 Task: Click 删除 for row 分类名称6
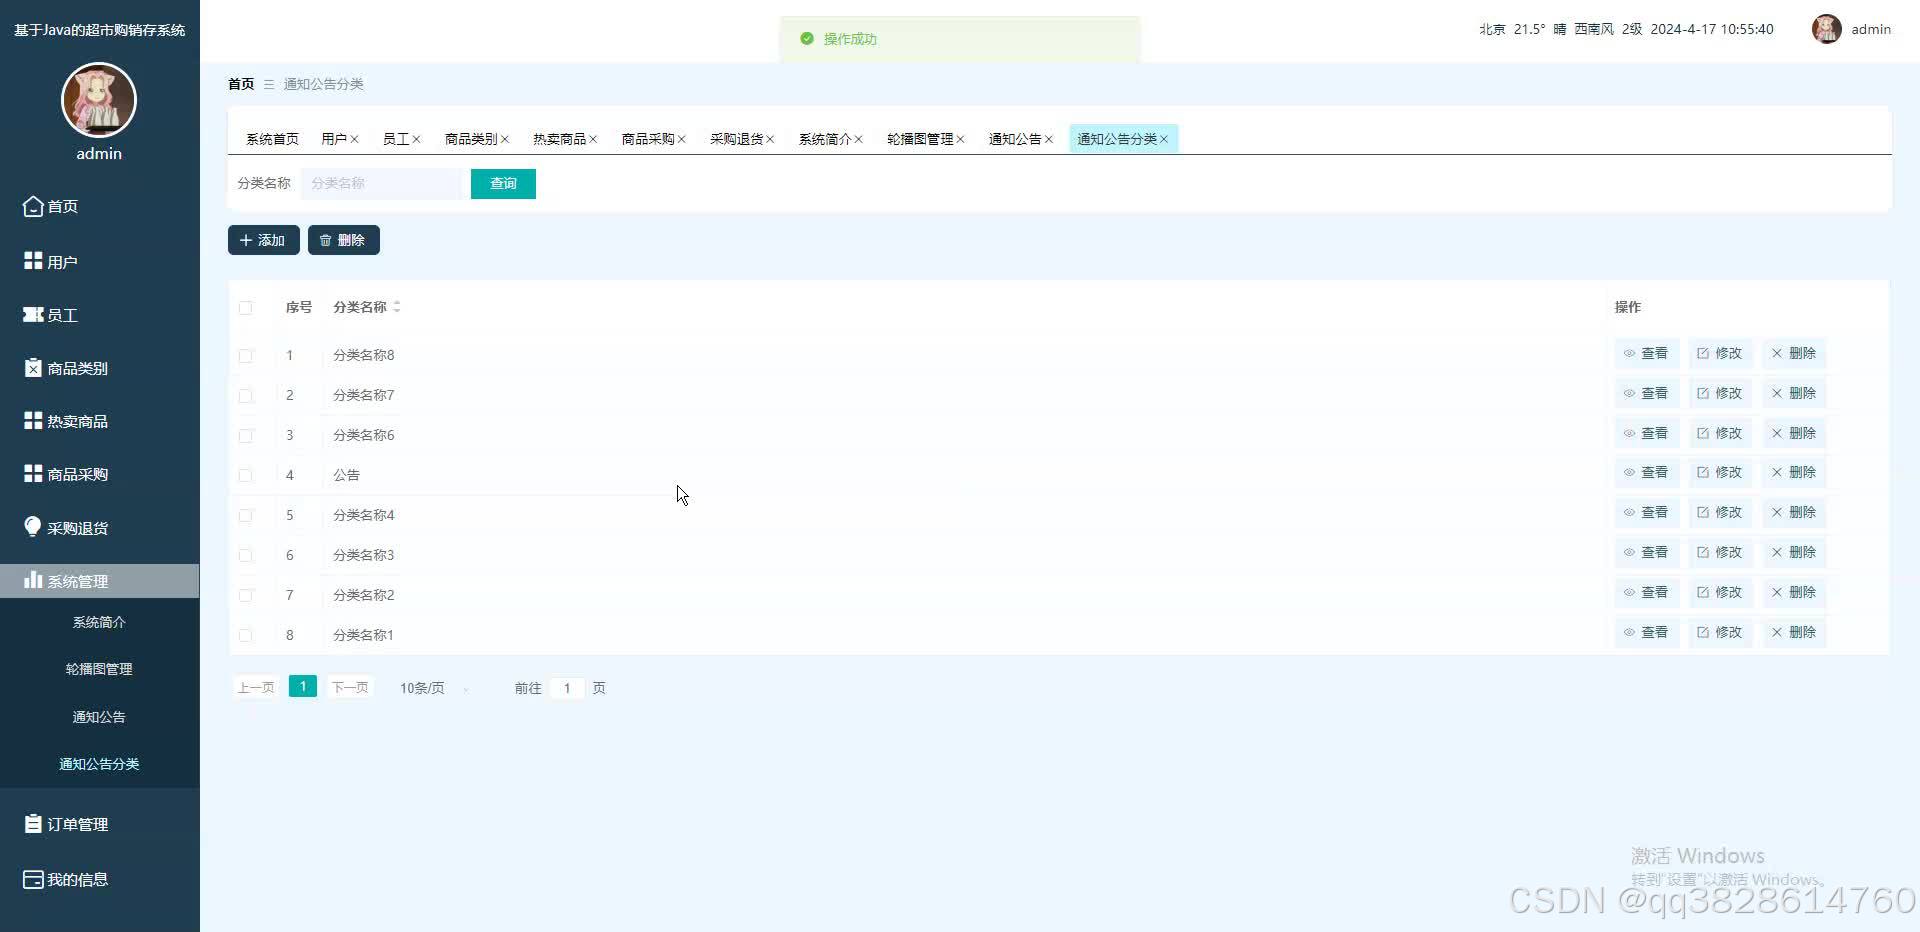click(x=1794, y=433)
